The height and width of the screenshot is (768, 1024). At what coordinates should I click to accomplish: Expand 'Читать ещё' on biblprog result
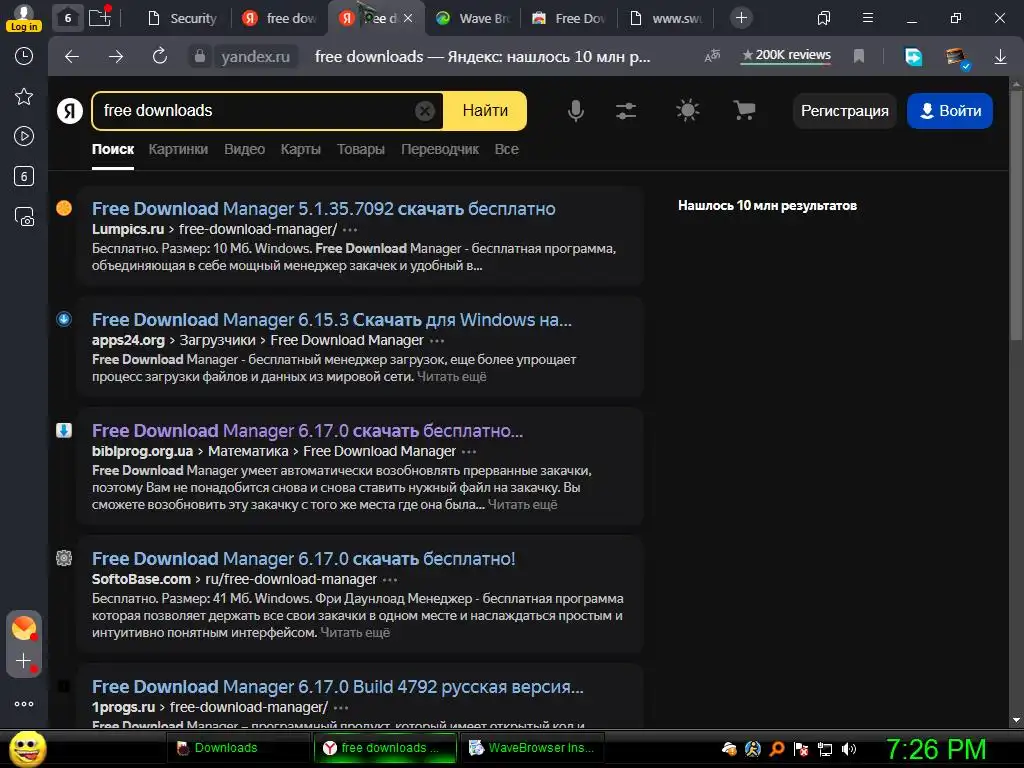[x=522, y=504]
